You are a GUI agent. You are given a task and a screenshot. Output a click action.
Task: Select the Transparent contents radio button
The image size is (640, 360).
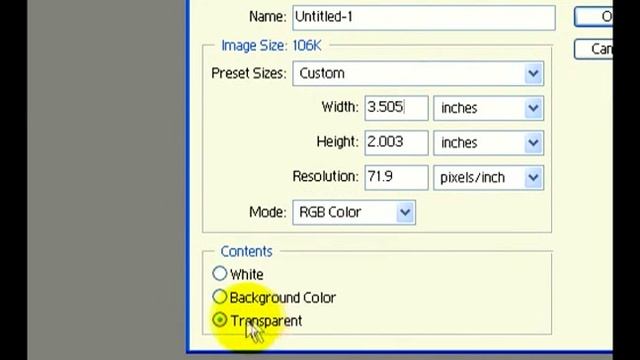[220, 320]
